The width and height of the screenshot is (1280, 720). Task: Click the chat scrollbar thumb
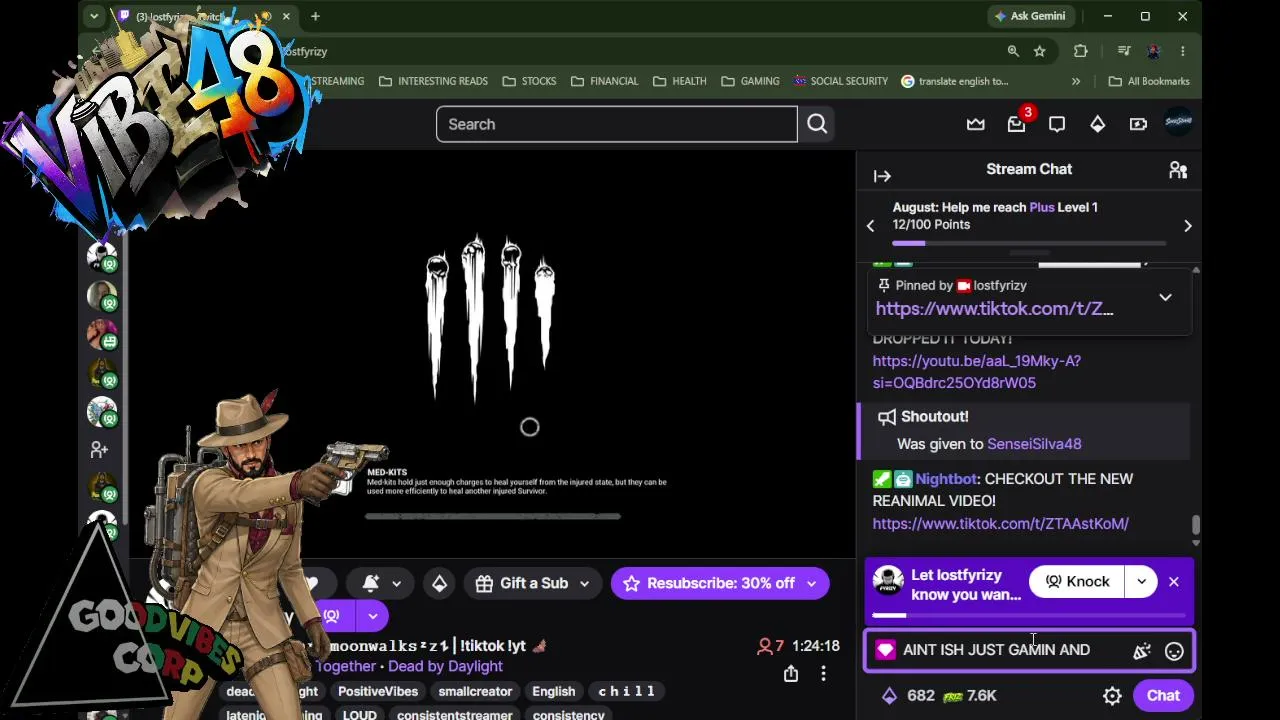click(x=1195, y=525)
